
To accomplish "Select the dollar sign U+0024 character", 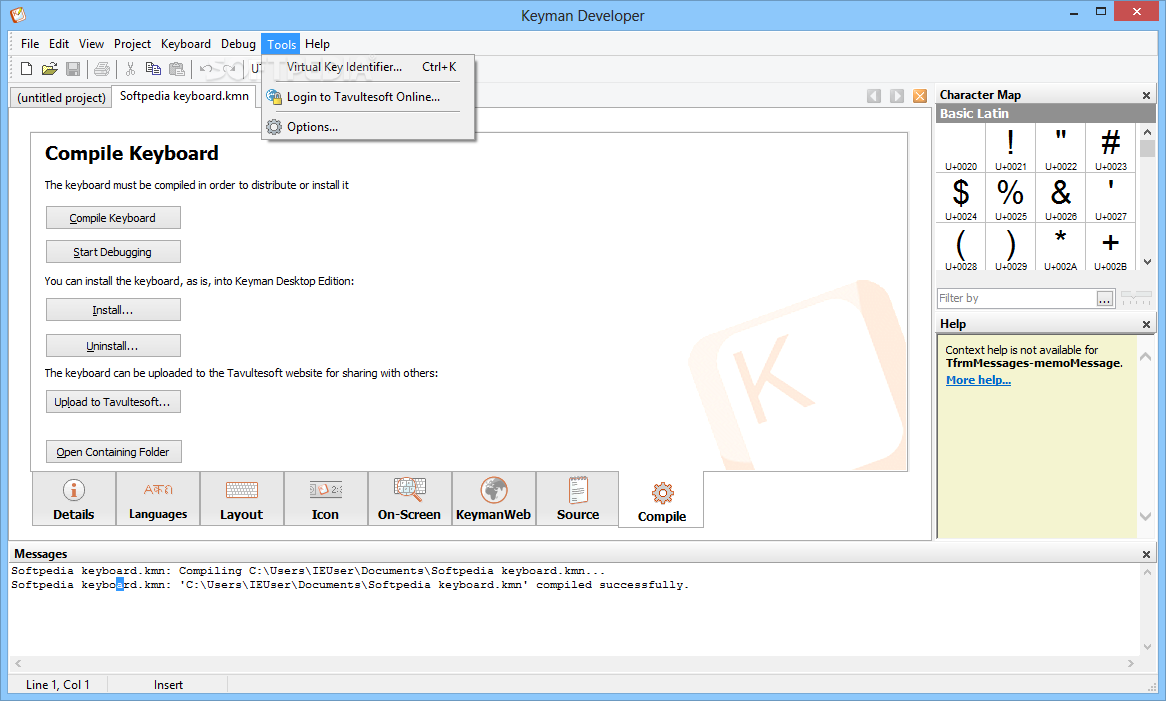I will coord(961,198).
